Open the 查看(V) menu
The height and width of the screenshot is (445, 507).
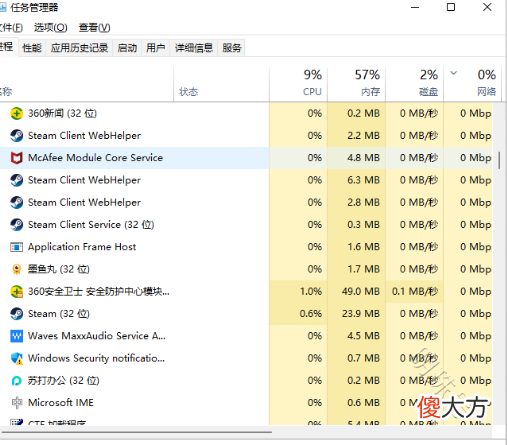click(x=94, y=27)
